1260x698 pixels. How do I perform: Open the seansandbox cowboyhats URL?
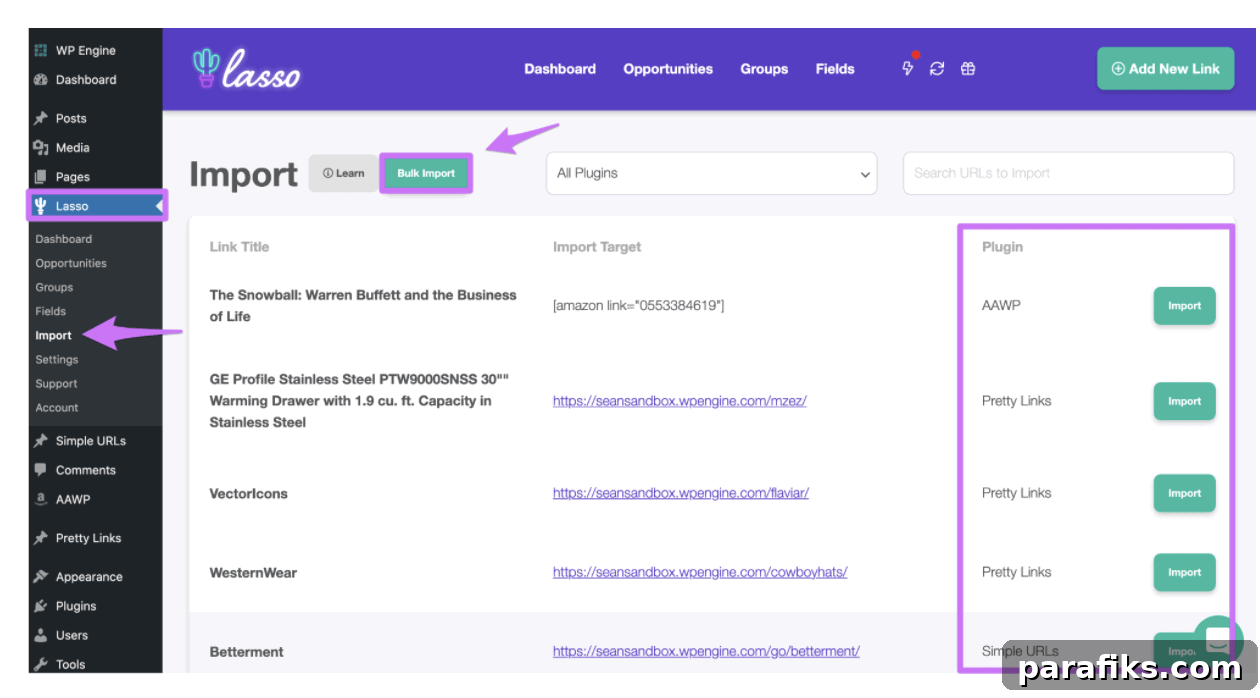[x=700, y=572]
